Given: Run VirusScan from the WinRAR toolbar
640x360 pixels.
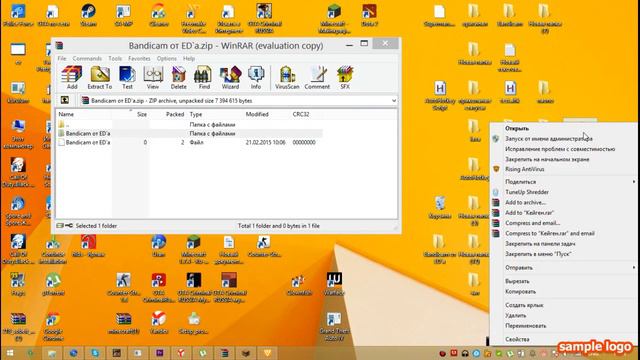Looking at the screenshot, I should click(287, 78).
